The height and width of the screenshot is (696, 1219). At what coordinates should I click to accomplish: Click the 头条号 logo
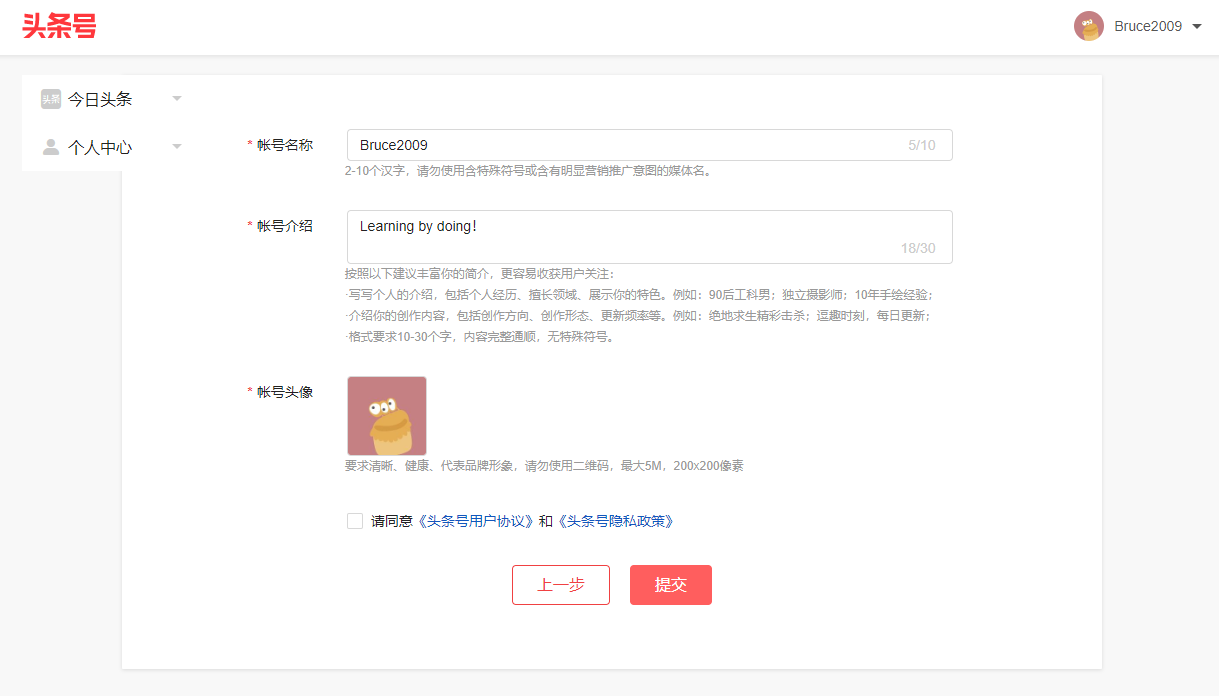59,27
